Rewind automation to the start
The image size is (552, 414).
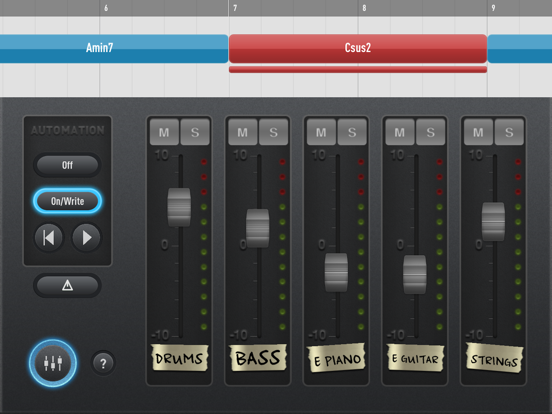click(49, 238)
